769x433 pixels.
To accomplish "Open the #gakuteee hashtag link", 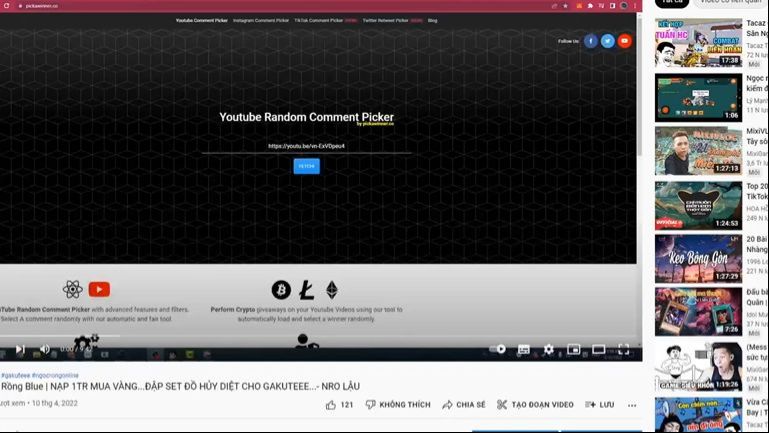I will (x=16, y=375).
